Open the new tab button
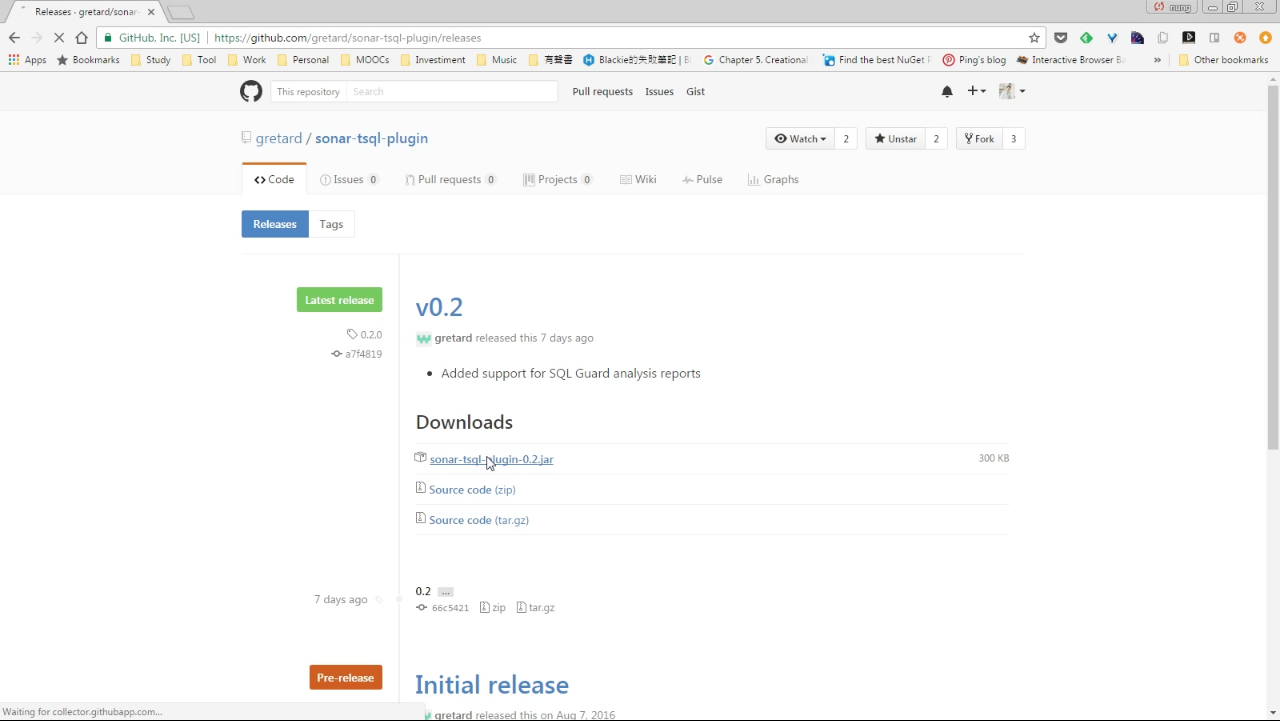This screenshot has width=1280, height=721. [x=180, y=12]
